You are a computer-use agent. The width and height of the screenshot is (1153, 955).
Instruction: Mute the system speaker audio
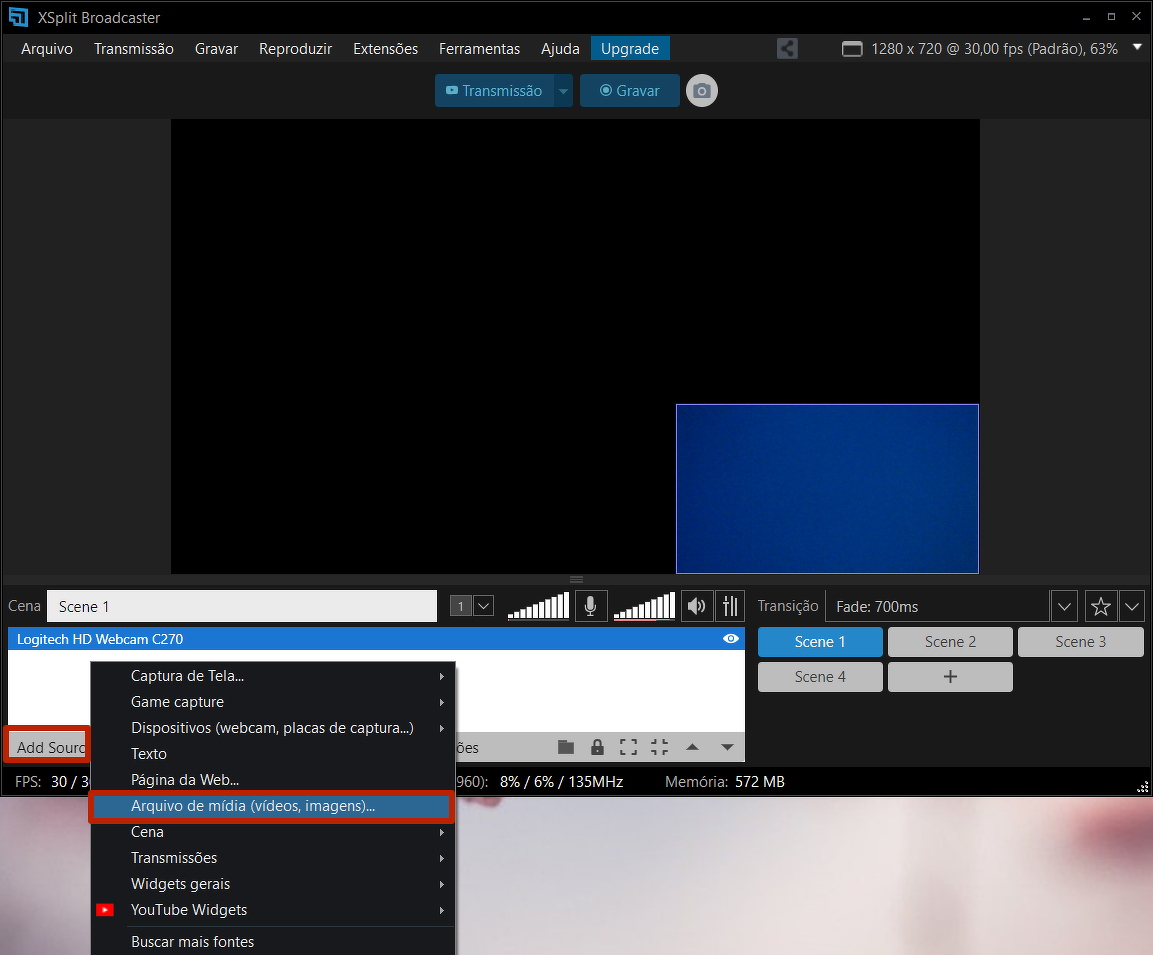(696, 606)
